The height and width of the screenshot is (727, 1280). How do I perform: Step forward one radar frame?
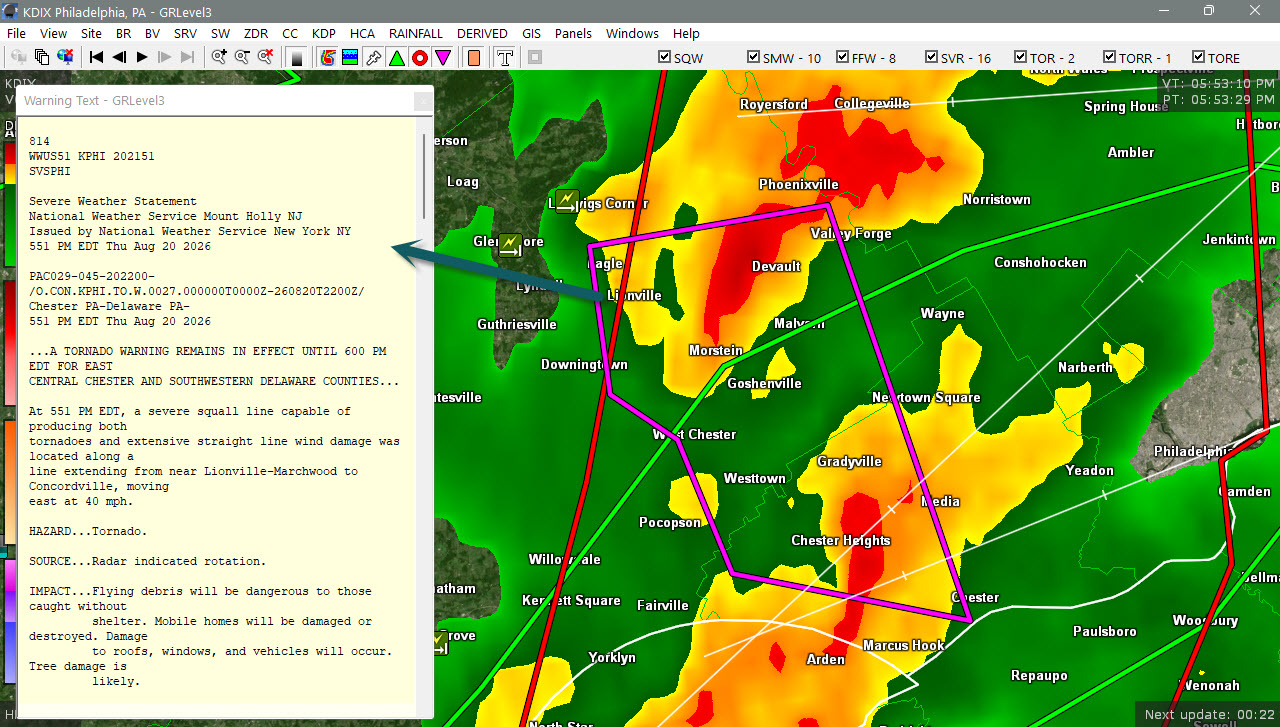tap(165, 57)
